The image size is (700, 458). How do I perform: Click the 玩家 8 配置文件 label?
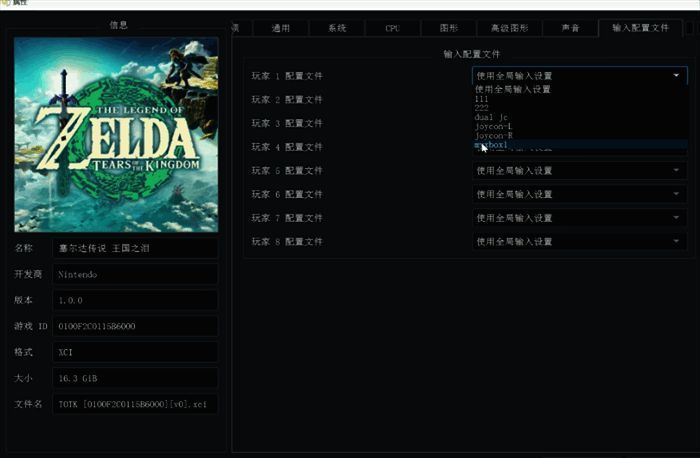tap(287, 241)
